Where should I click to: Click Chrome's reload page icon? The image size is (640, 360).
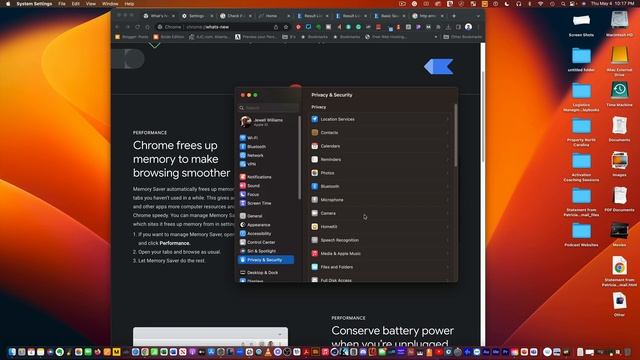click(138, 27)
